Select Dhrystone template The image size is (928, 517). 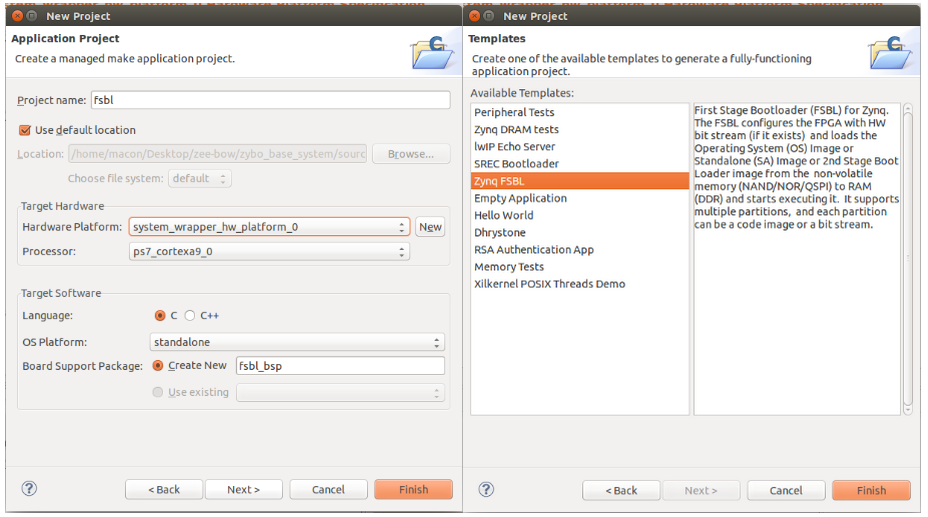[580, 232]
